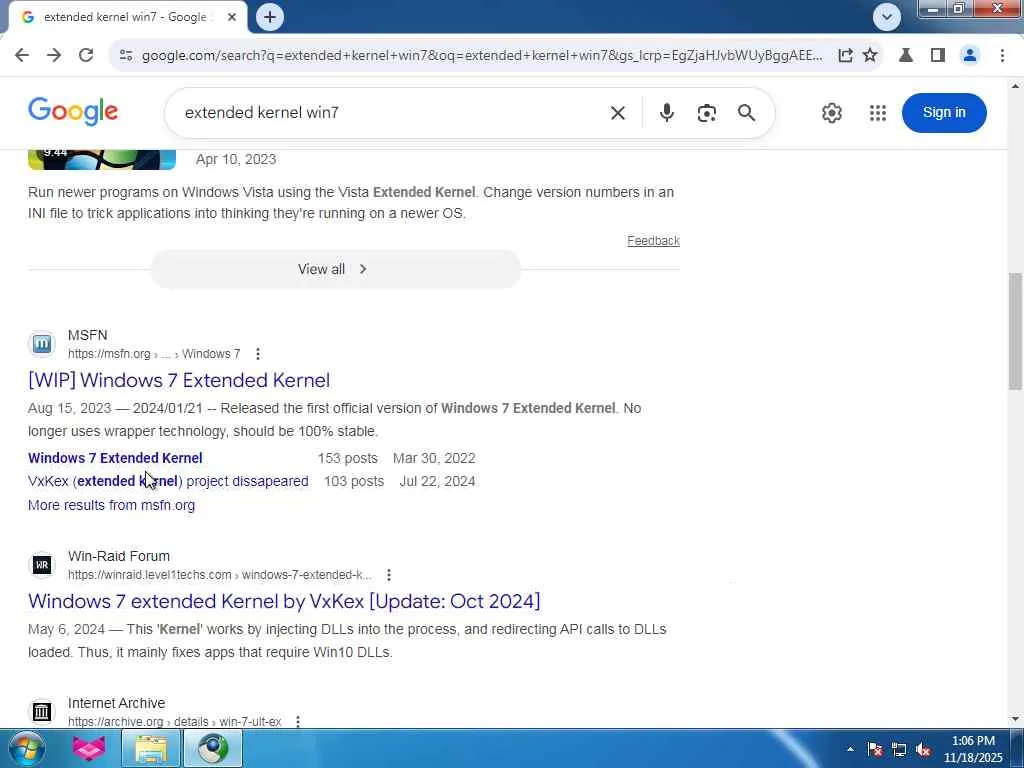The height and width of the screenshot is (768, 1024).
Task: Close the extended kernel win7 tab
Action: [232, 17]
